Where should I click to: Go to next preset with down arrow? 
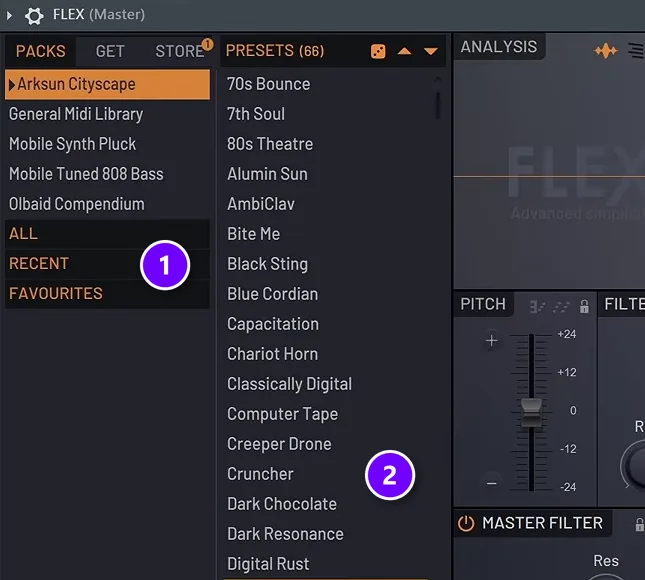(431, 51)
